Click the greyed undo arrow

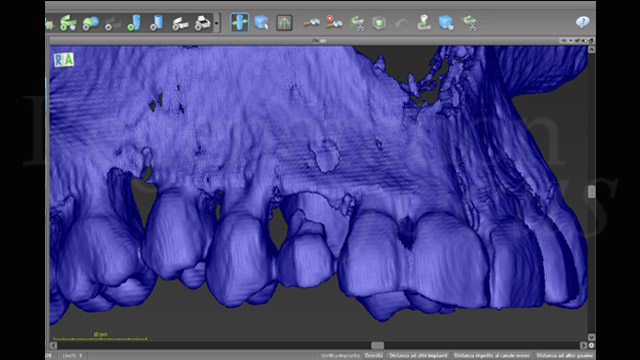(x=402, y=23)
